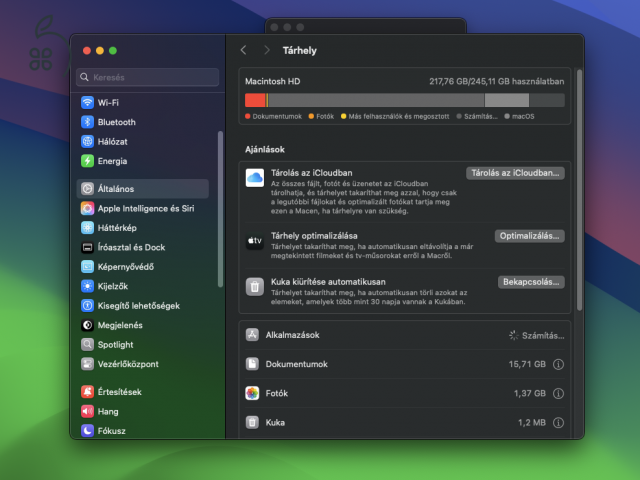The width and height of the screenshot is (640, 480).
Task: Enable automatic trash emptying via Bekapcsolás
Action: click(x=531, y=282)
